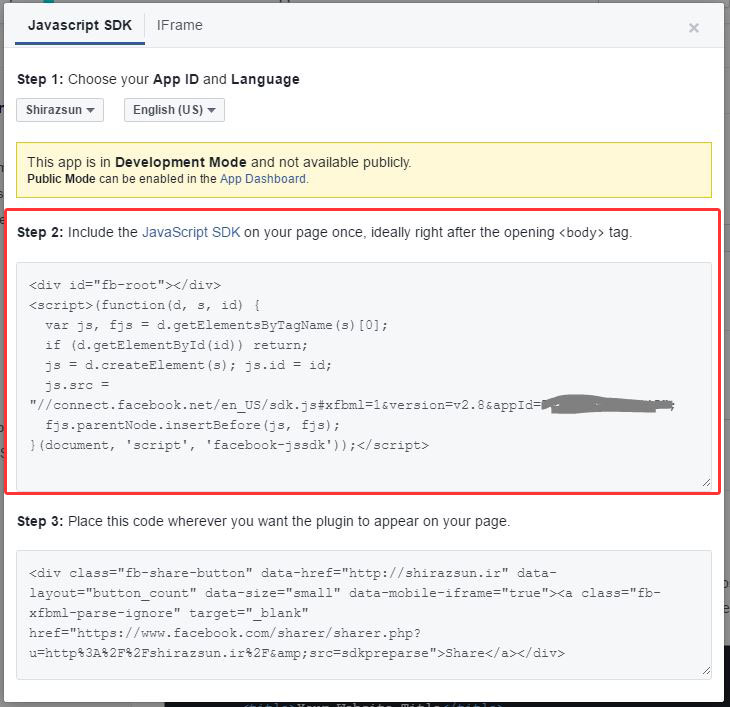Click the 'Public Mode' text in the notice

(61, 179)
